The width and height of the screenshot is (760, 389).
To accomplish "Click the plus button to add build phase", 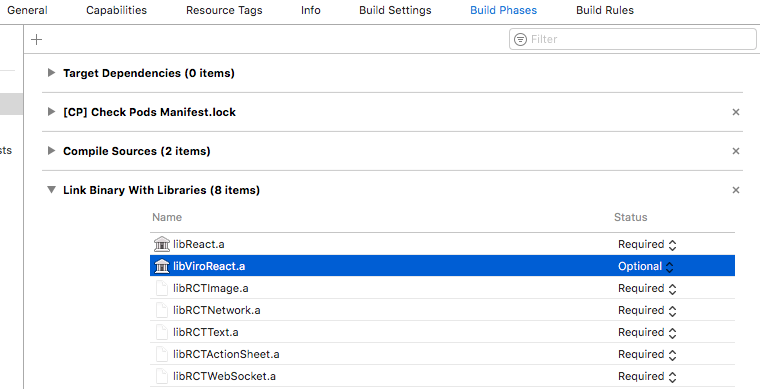I will click(36, 39).
